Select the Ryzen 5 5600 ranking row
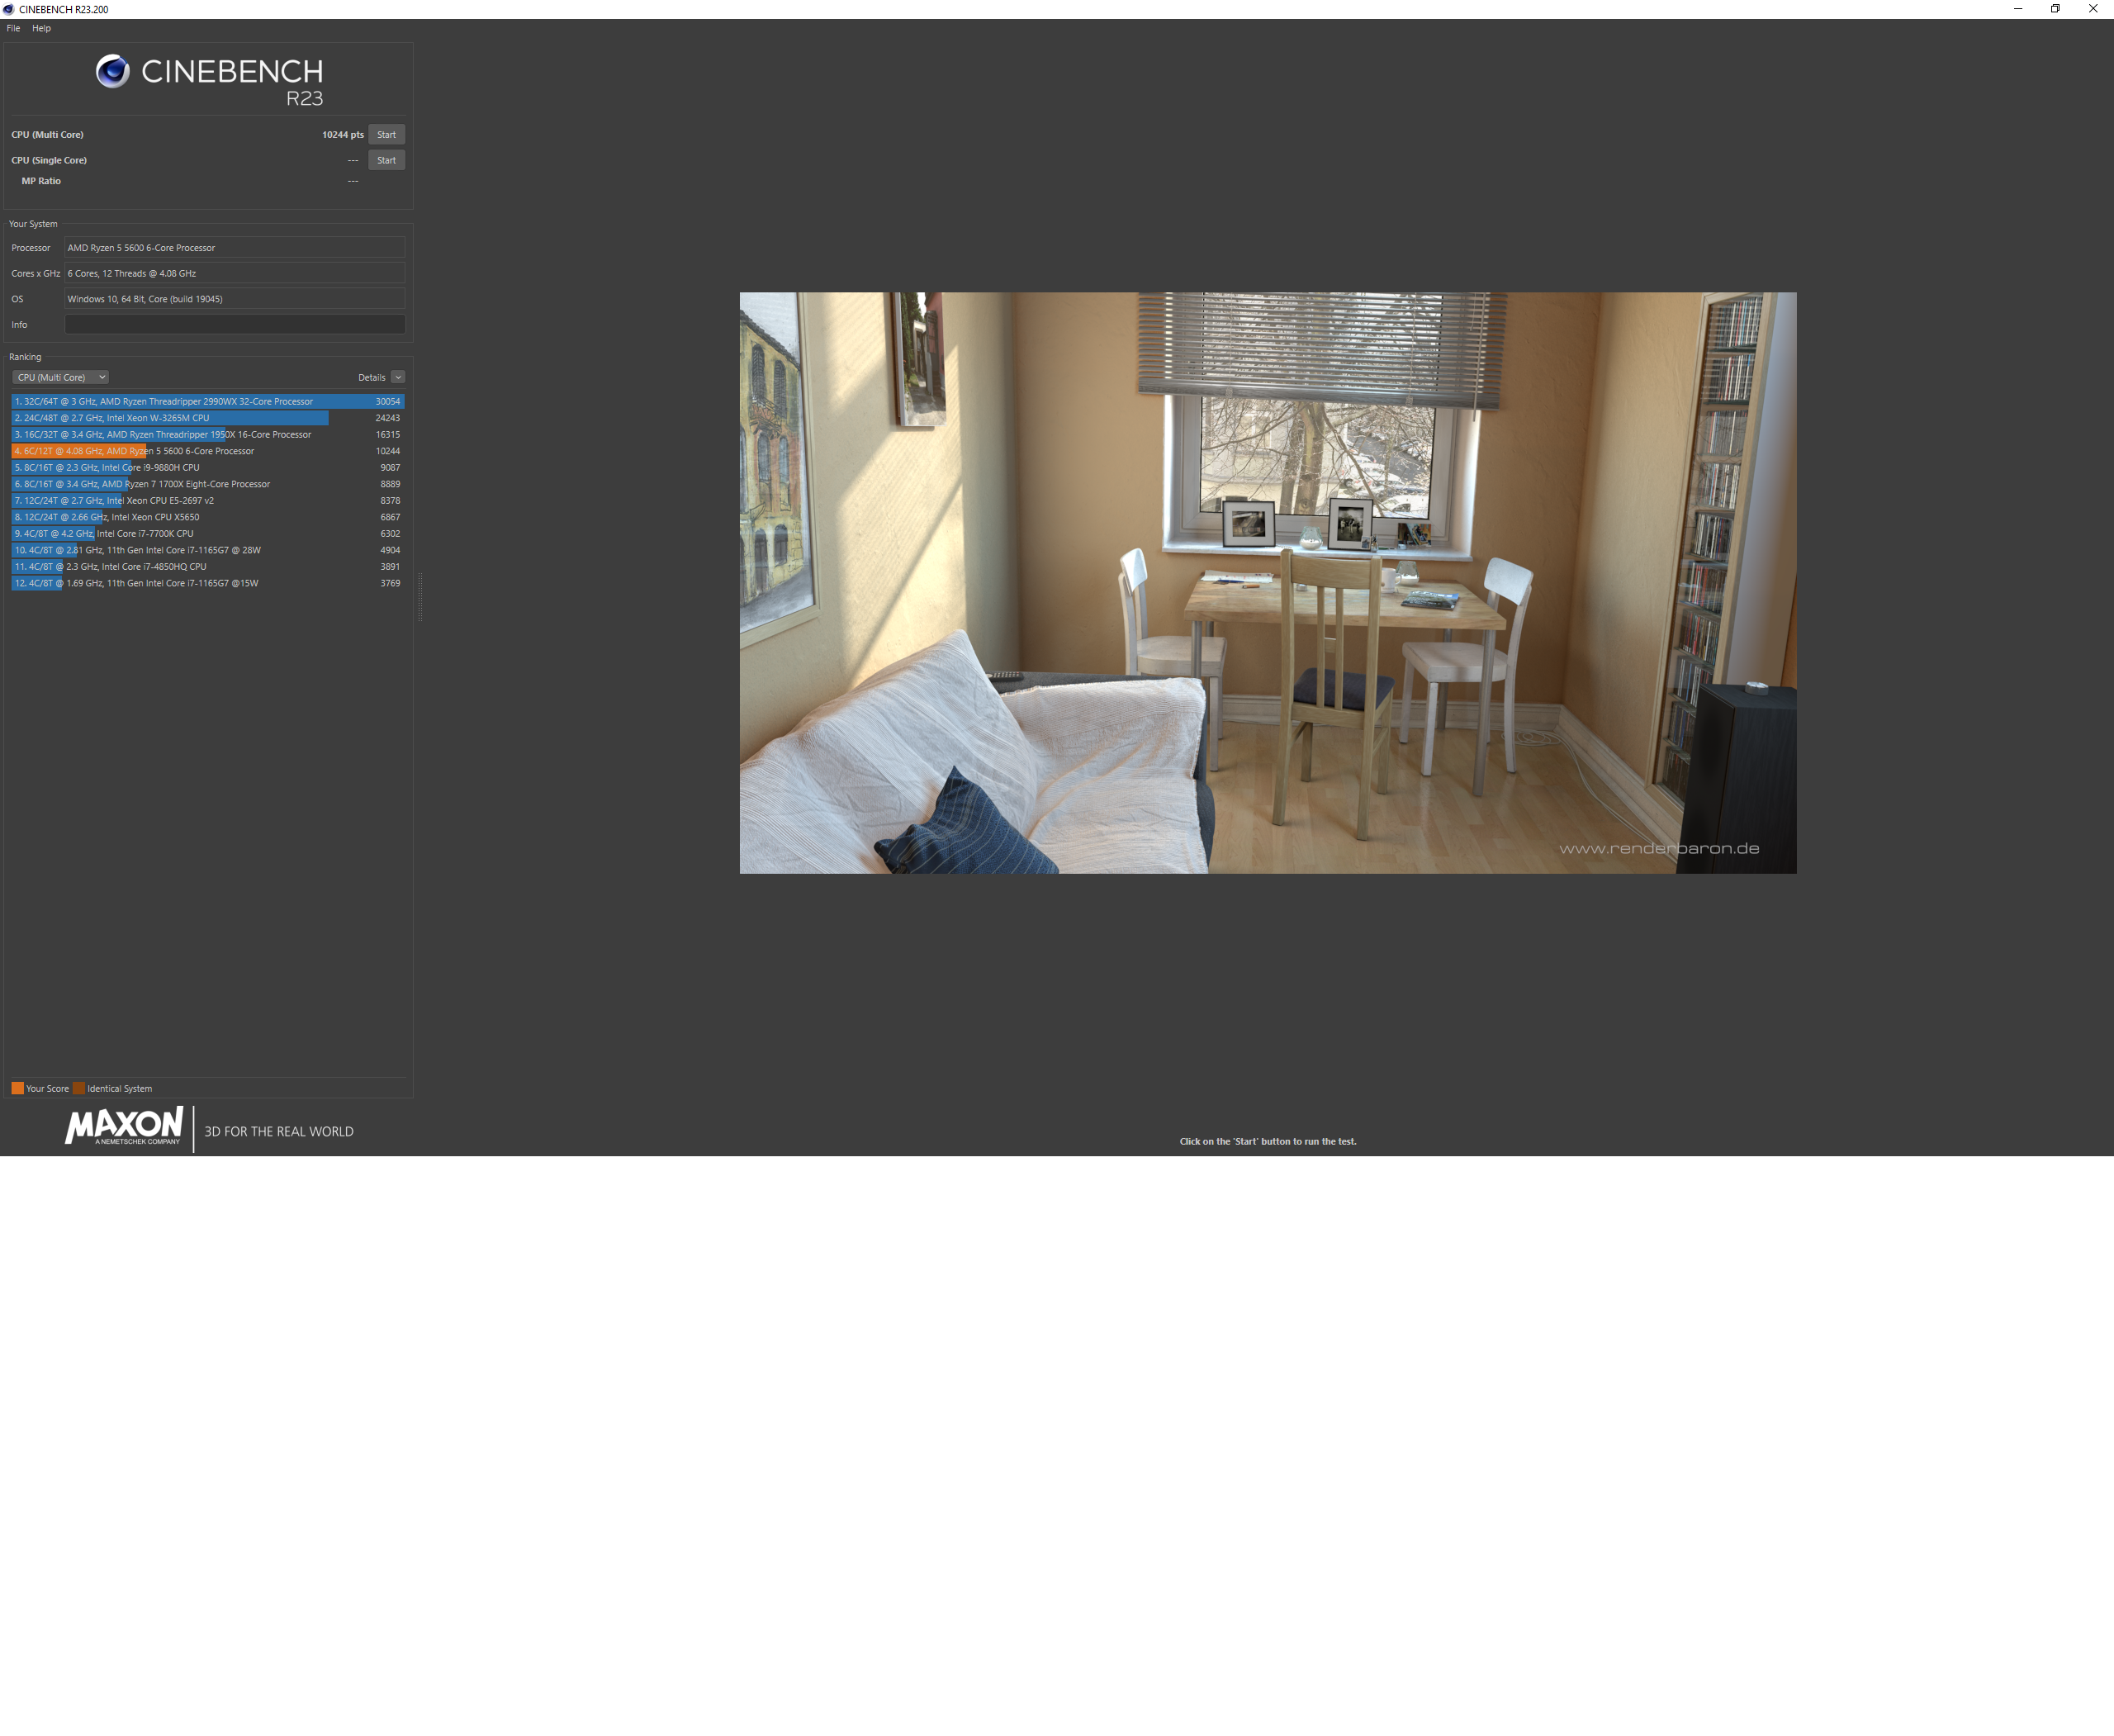Screen dimensions: 2114x1736 (x=207, y=451)
